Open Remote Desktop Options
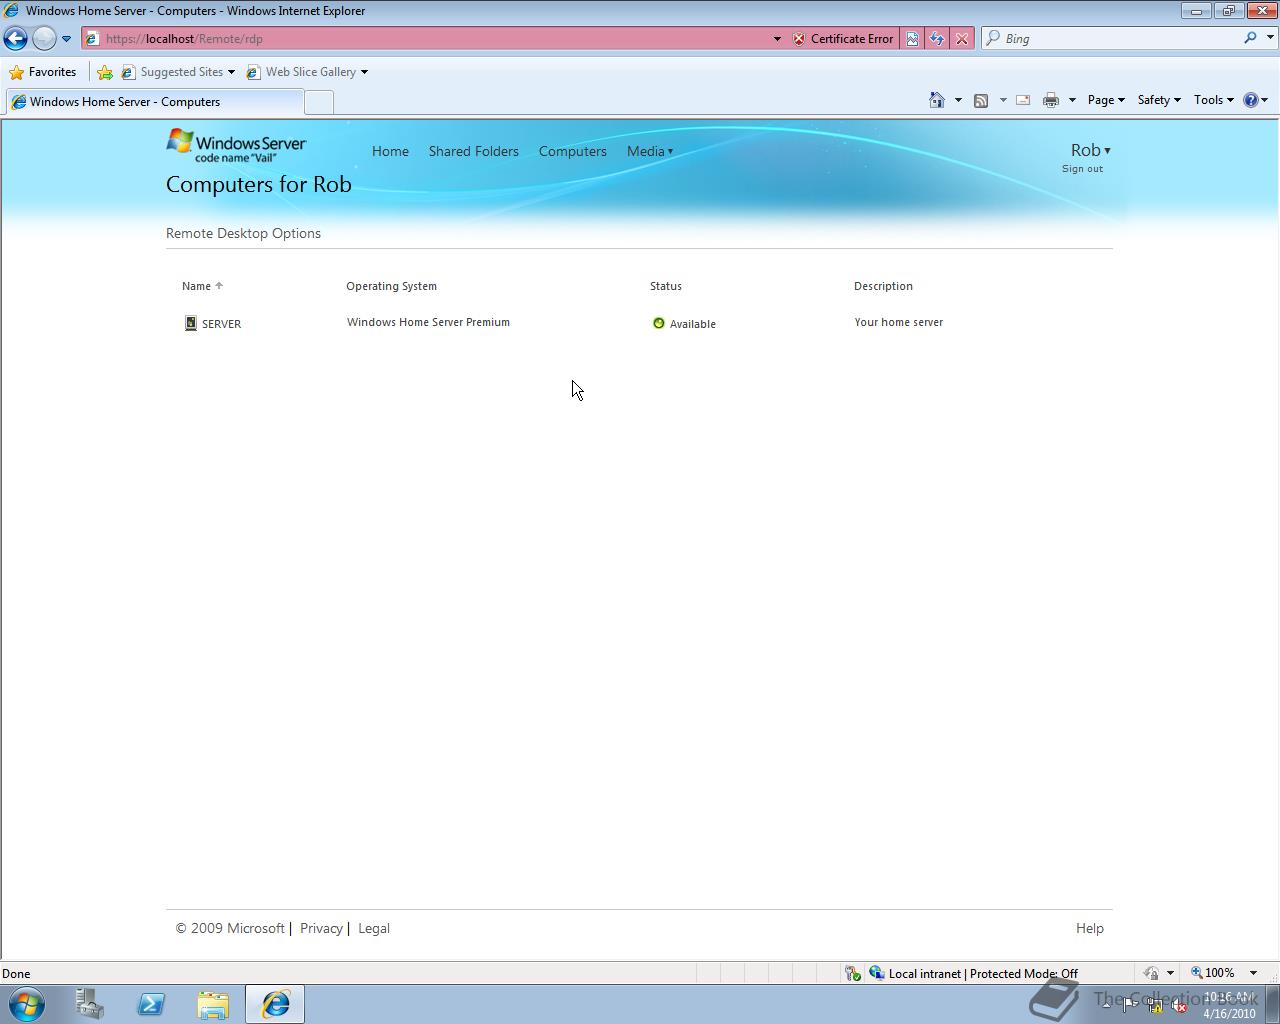 pyautogui.click(x=243, y=233)
